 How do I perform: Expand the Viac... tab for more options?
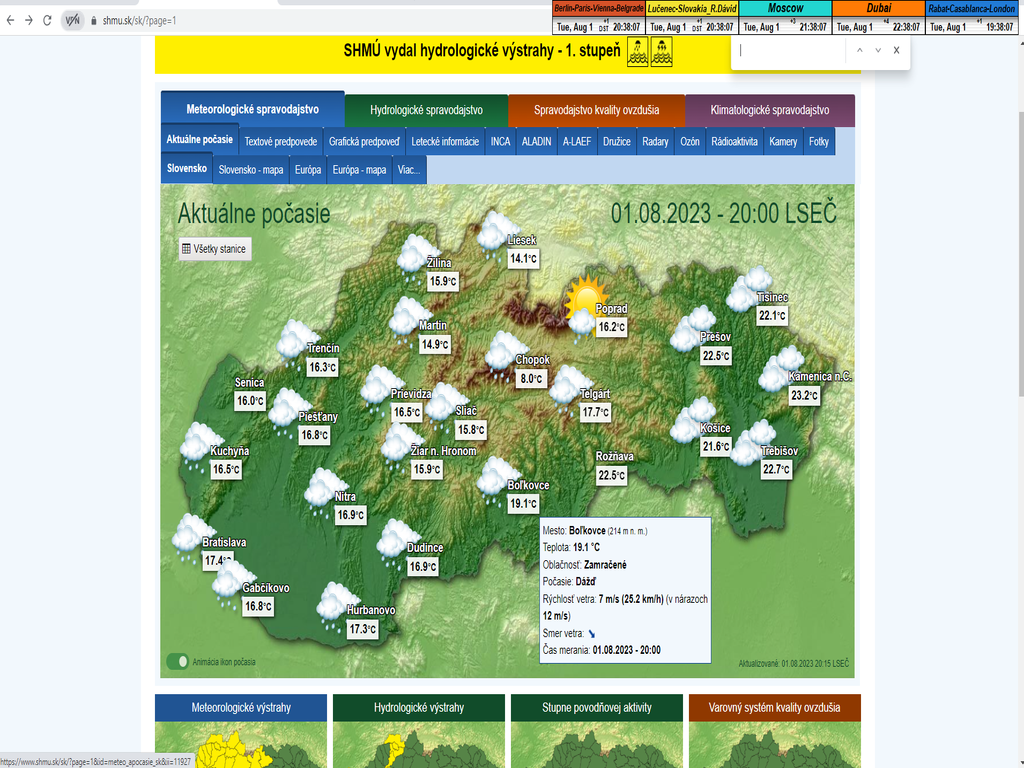click(x=409, y=169)
